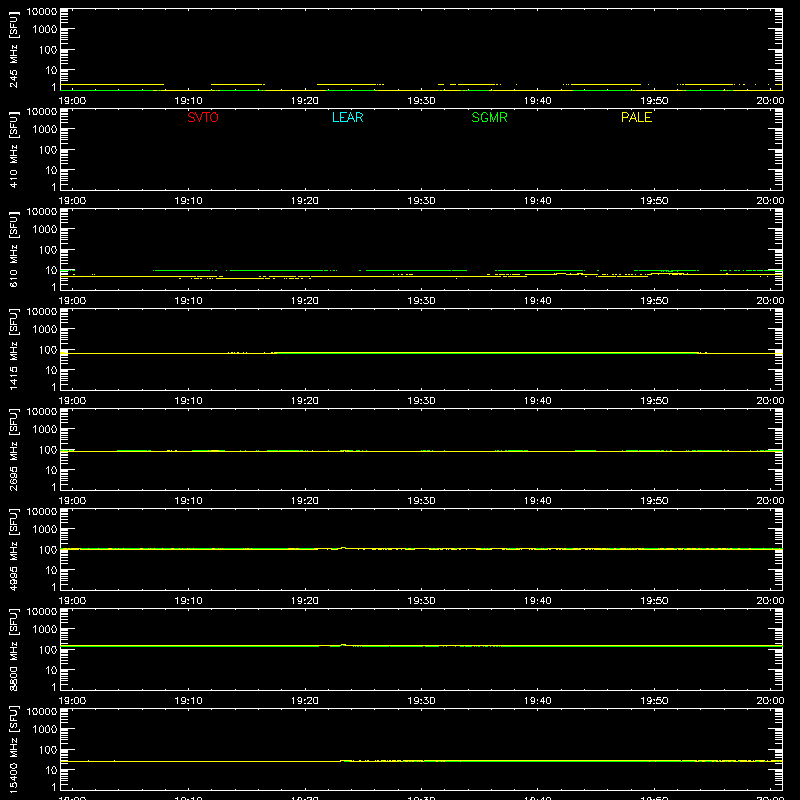Click 19:50 time label of 8800 MHz plot

654,701
